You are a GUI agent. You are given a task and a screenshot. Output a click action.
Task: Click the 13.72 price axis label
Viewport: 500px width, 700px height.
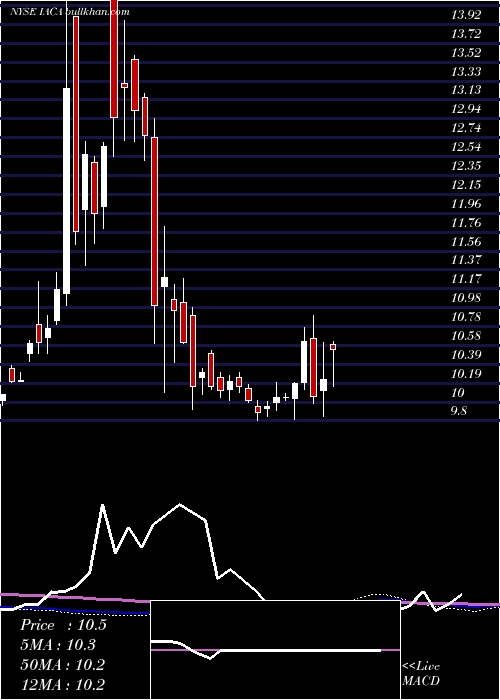click(x=466, y=34)
